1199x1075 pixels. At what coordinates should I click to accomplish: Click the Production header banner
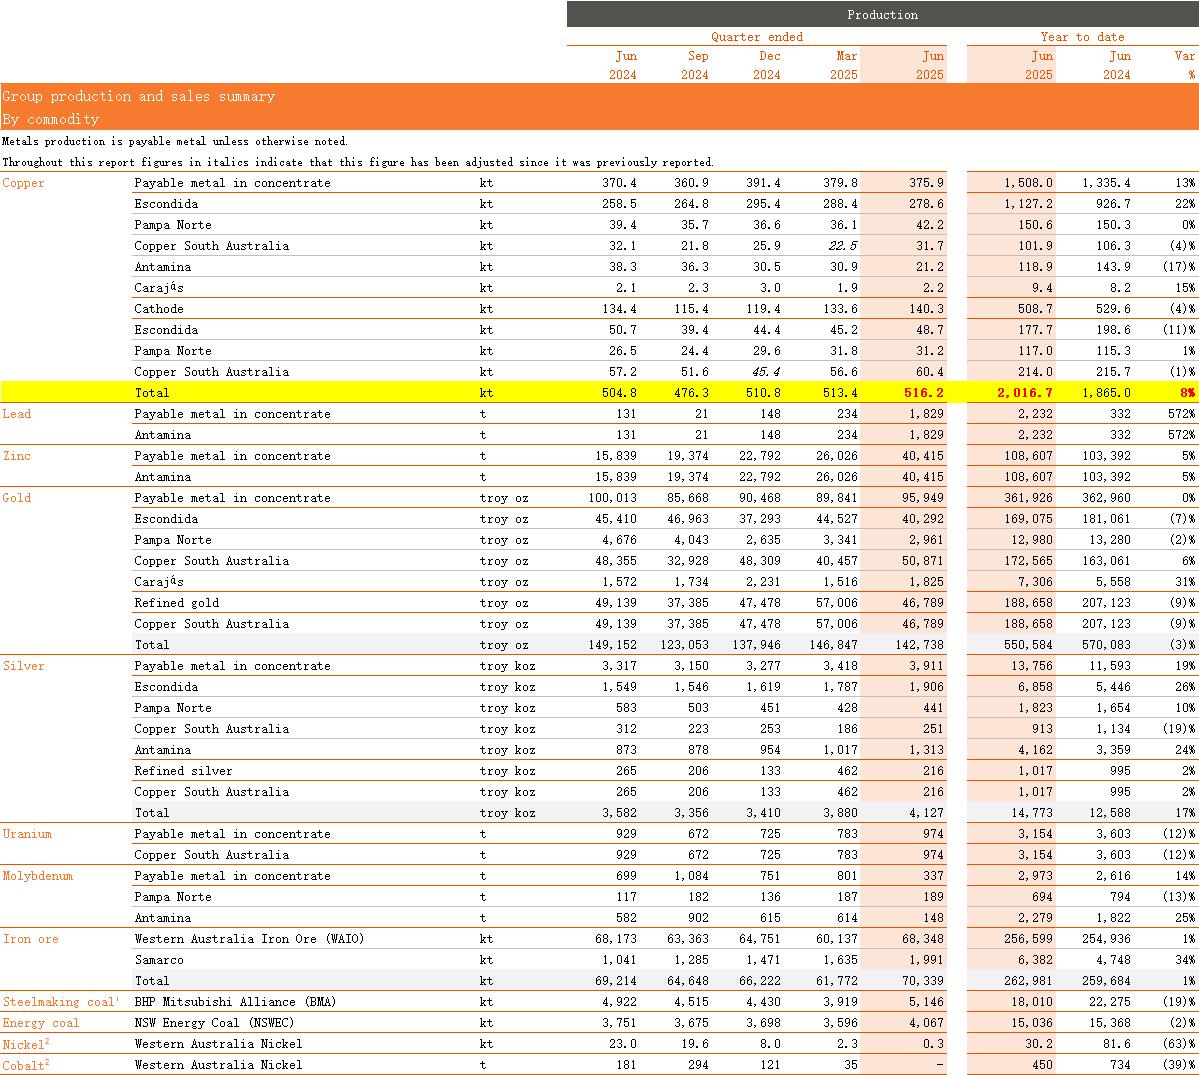[881, 14]
